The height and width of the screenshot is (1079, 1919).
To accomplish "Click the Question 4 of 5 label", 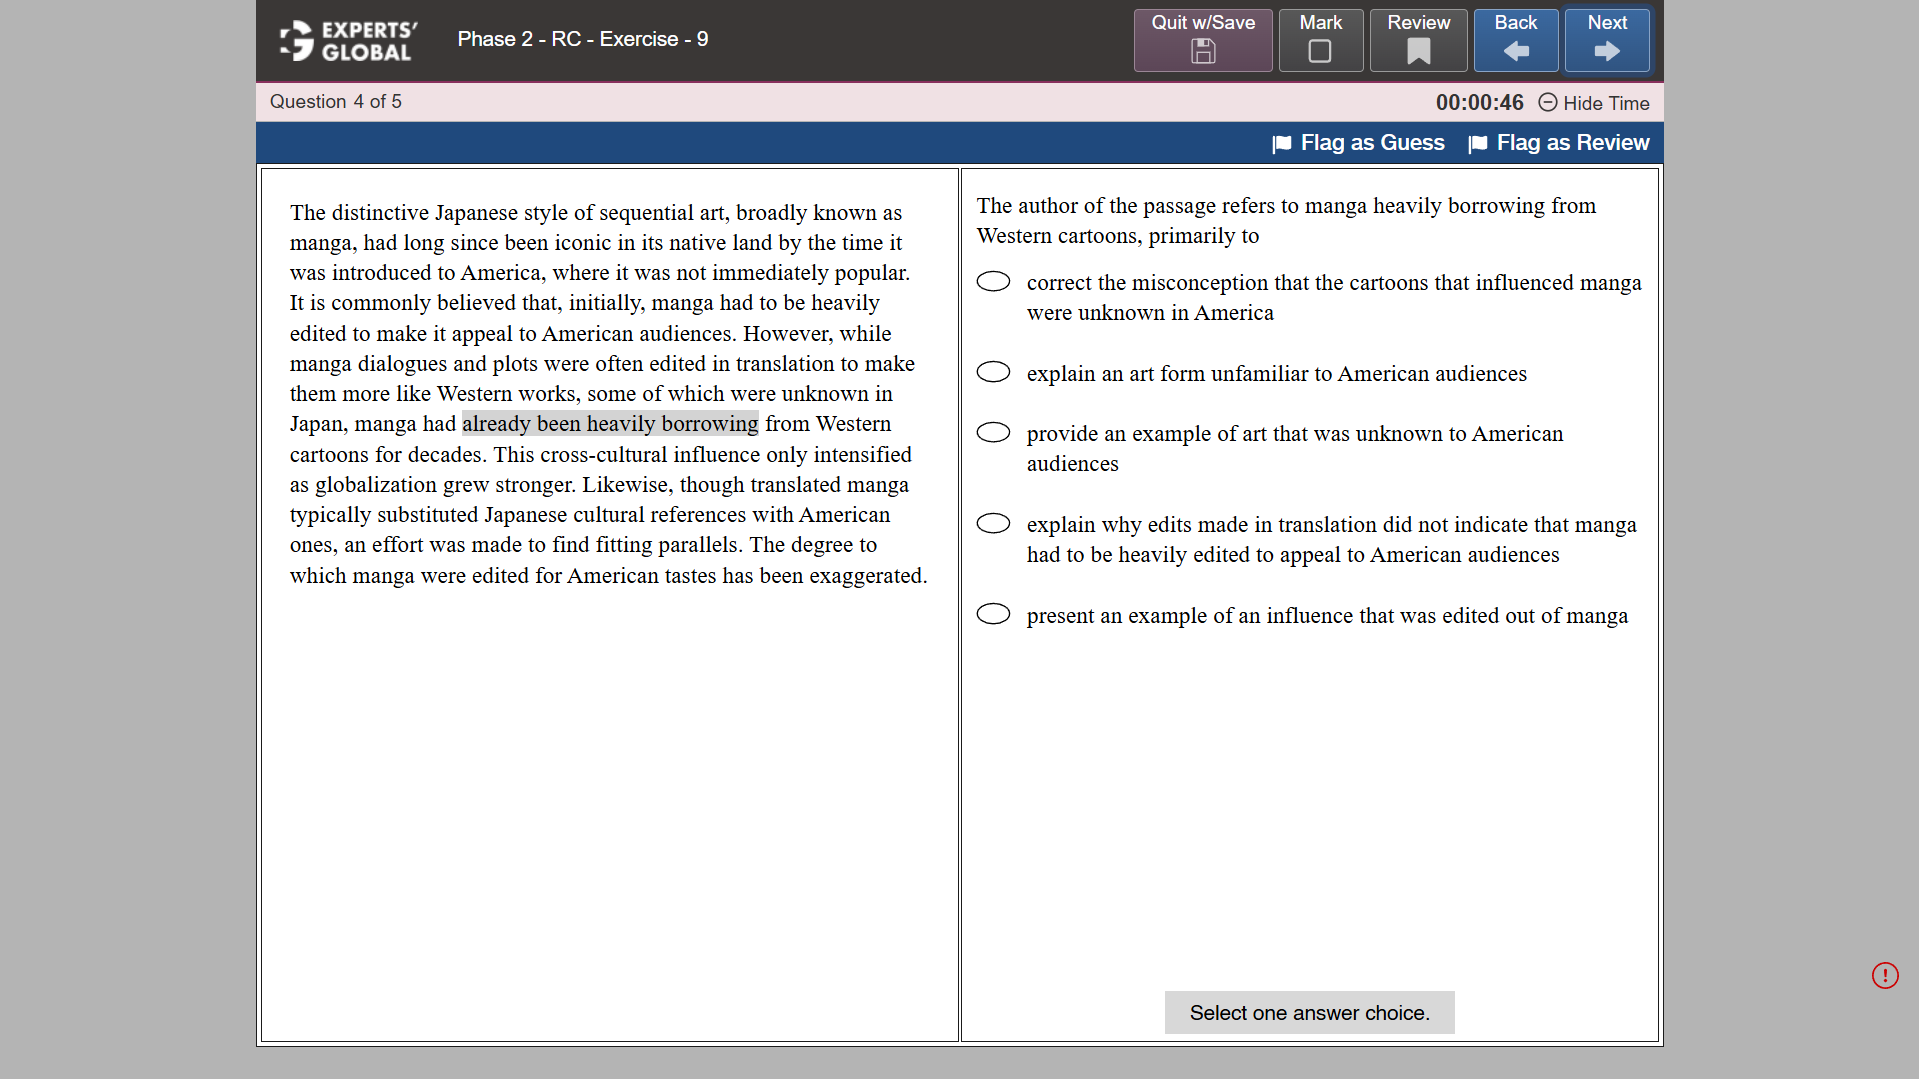I will click(x=335, y=101).
